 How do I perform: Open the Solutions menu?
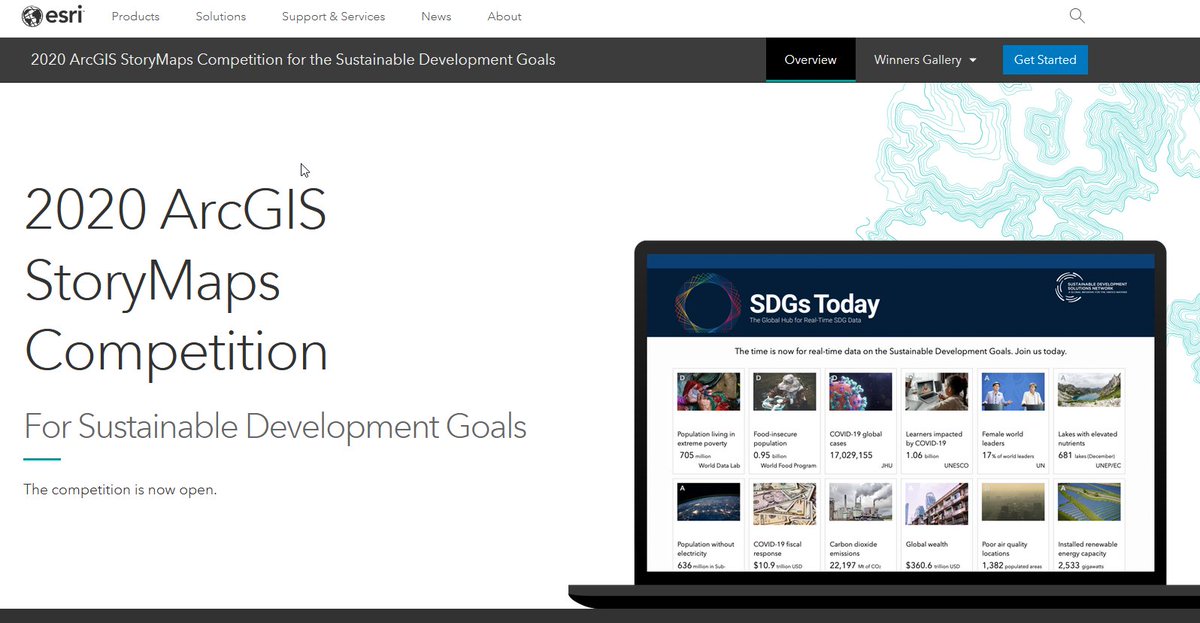(221, 17)
